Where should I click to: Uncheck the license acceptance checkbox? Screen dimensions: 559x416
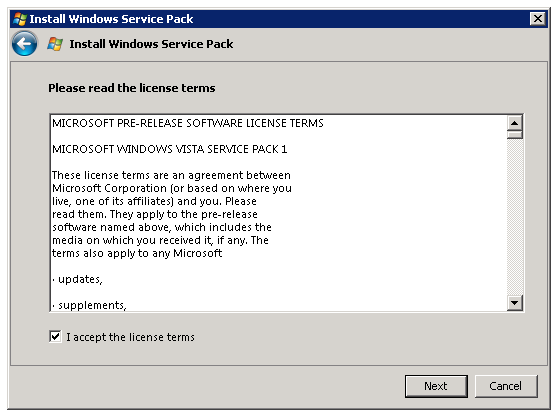pyautogui.click(x=55, y=336)
